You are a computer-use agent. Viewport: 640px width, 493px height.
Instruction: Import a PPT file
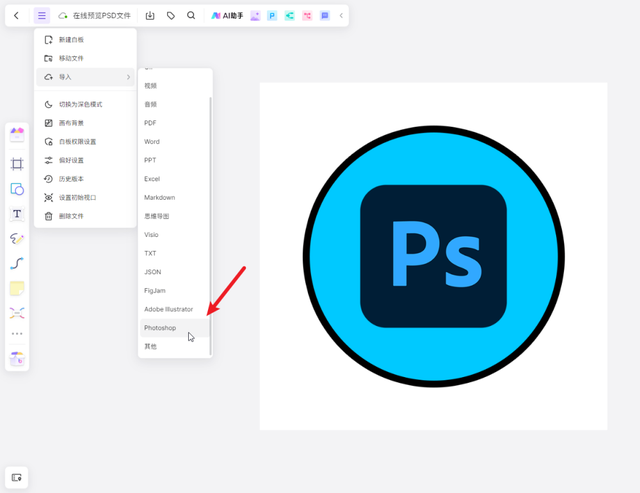(174, 160)
